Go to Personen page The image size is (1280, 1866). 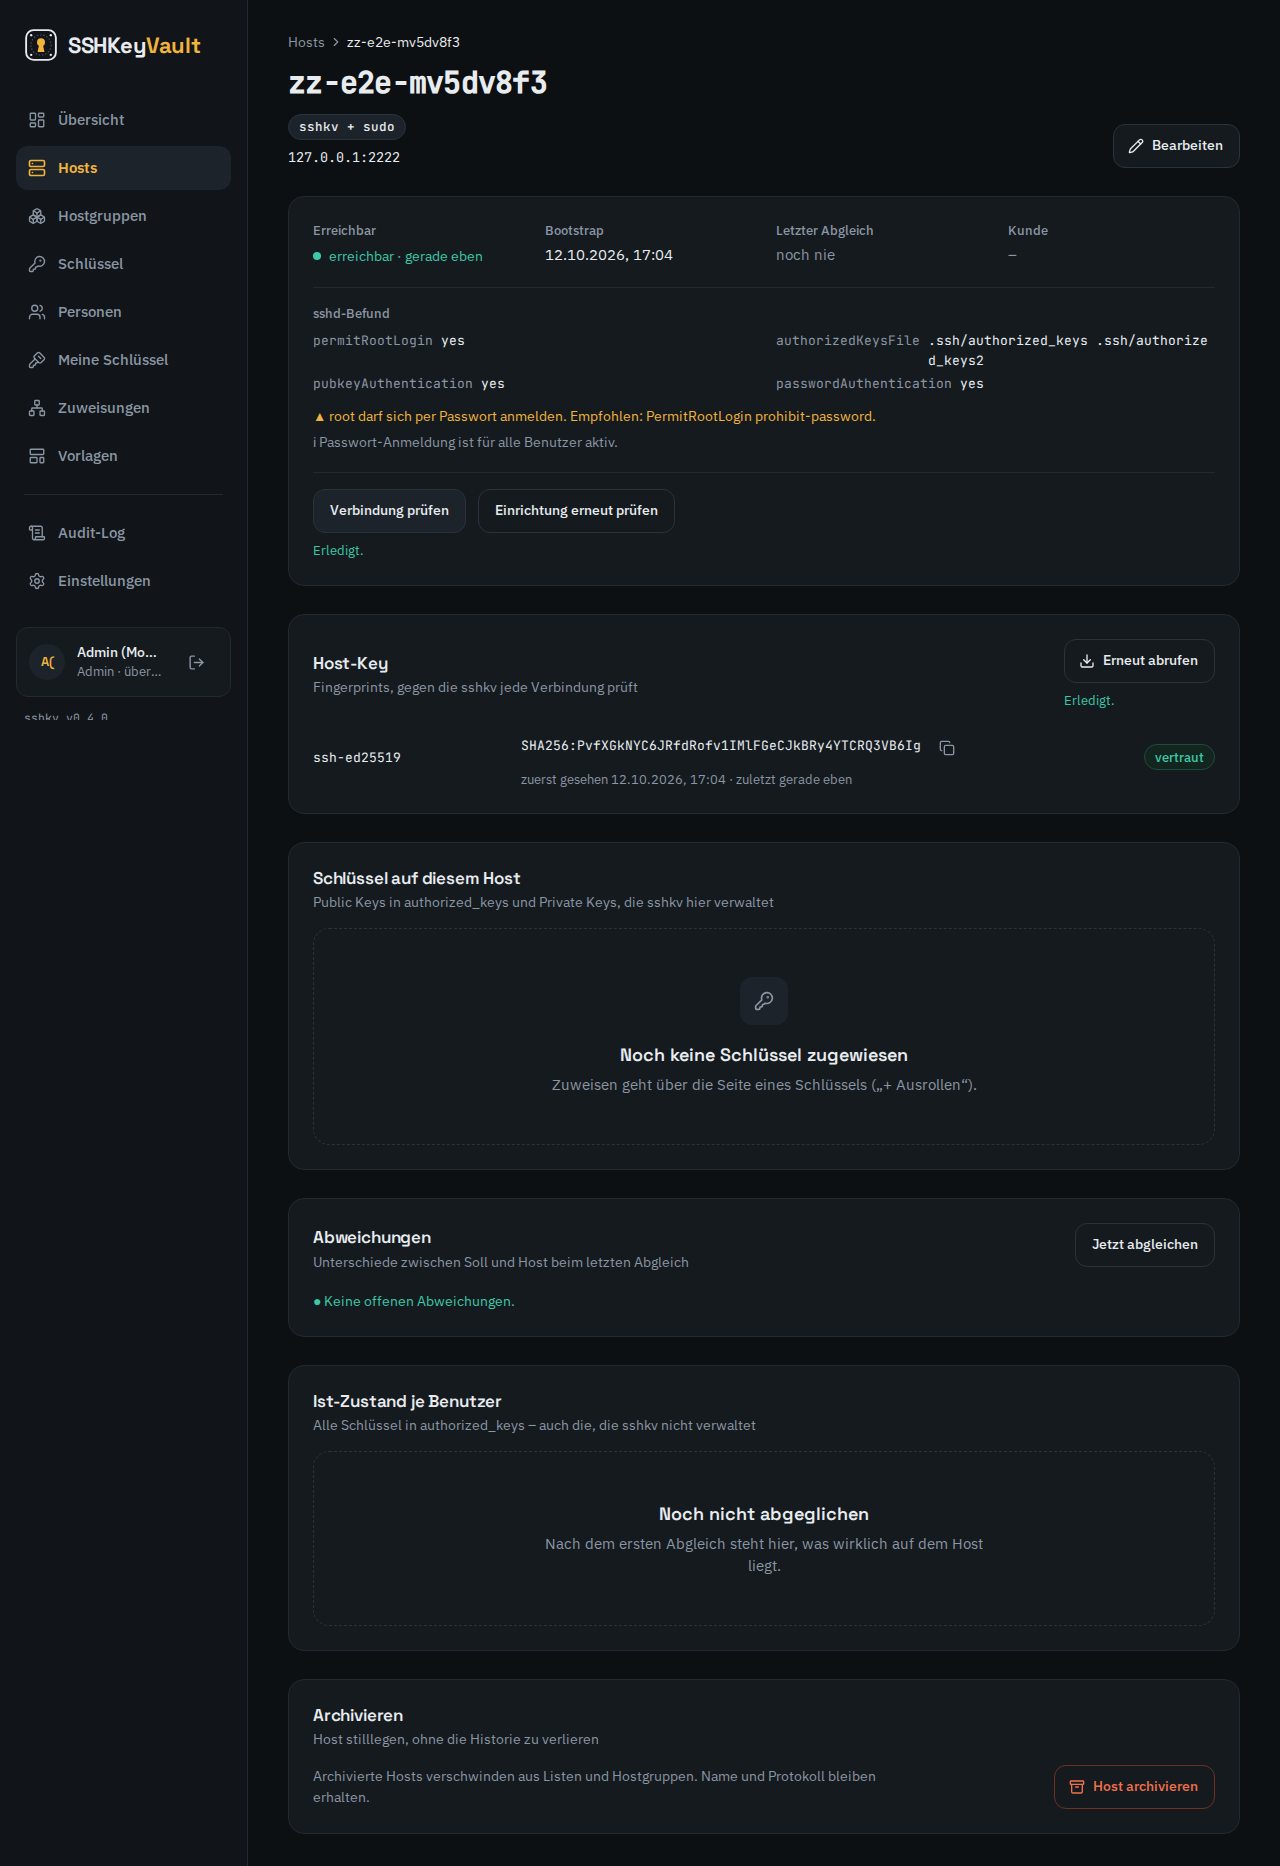[x=123, y=312]
